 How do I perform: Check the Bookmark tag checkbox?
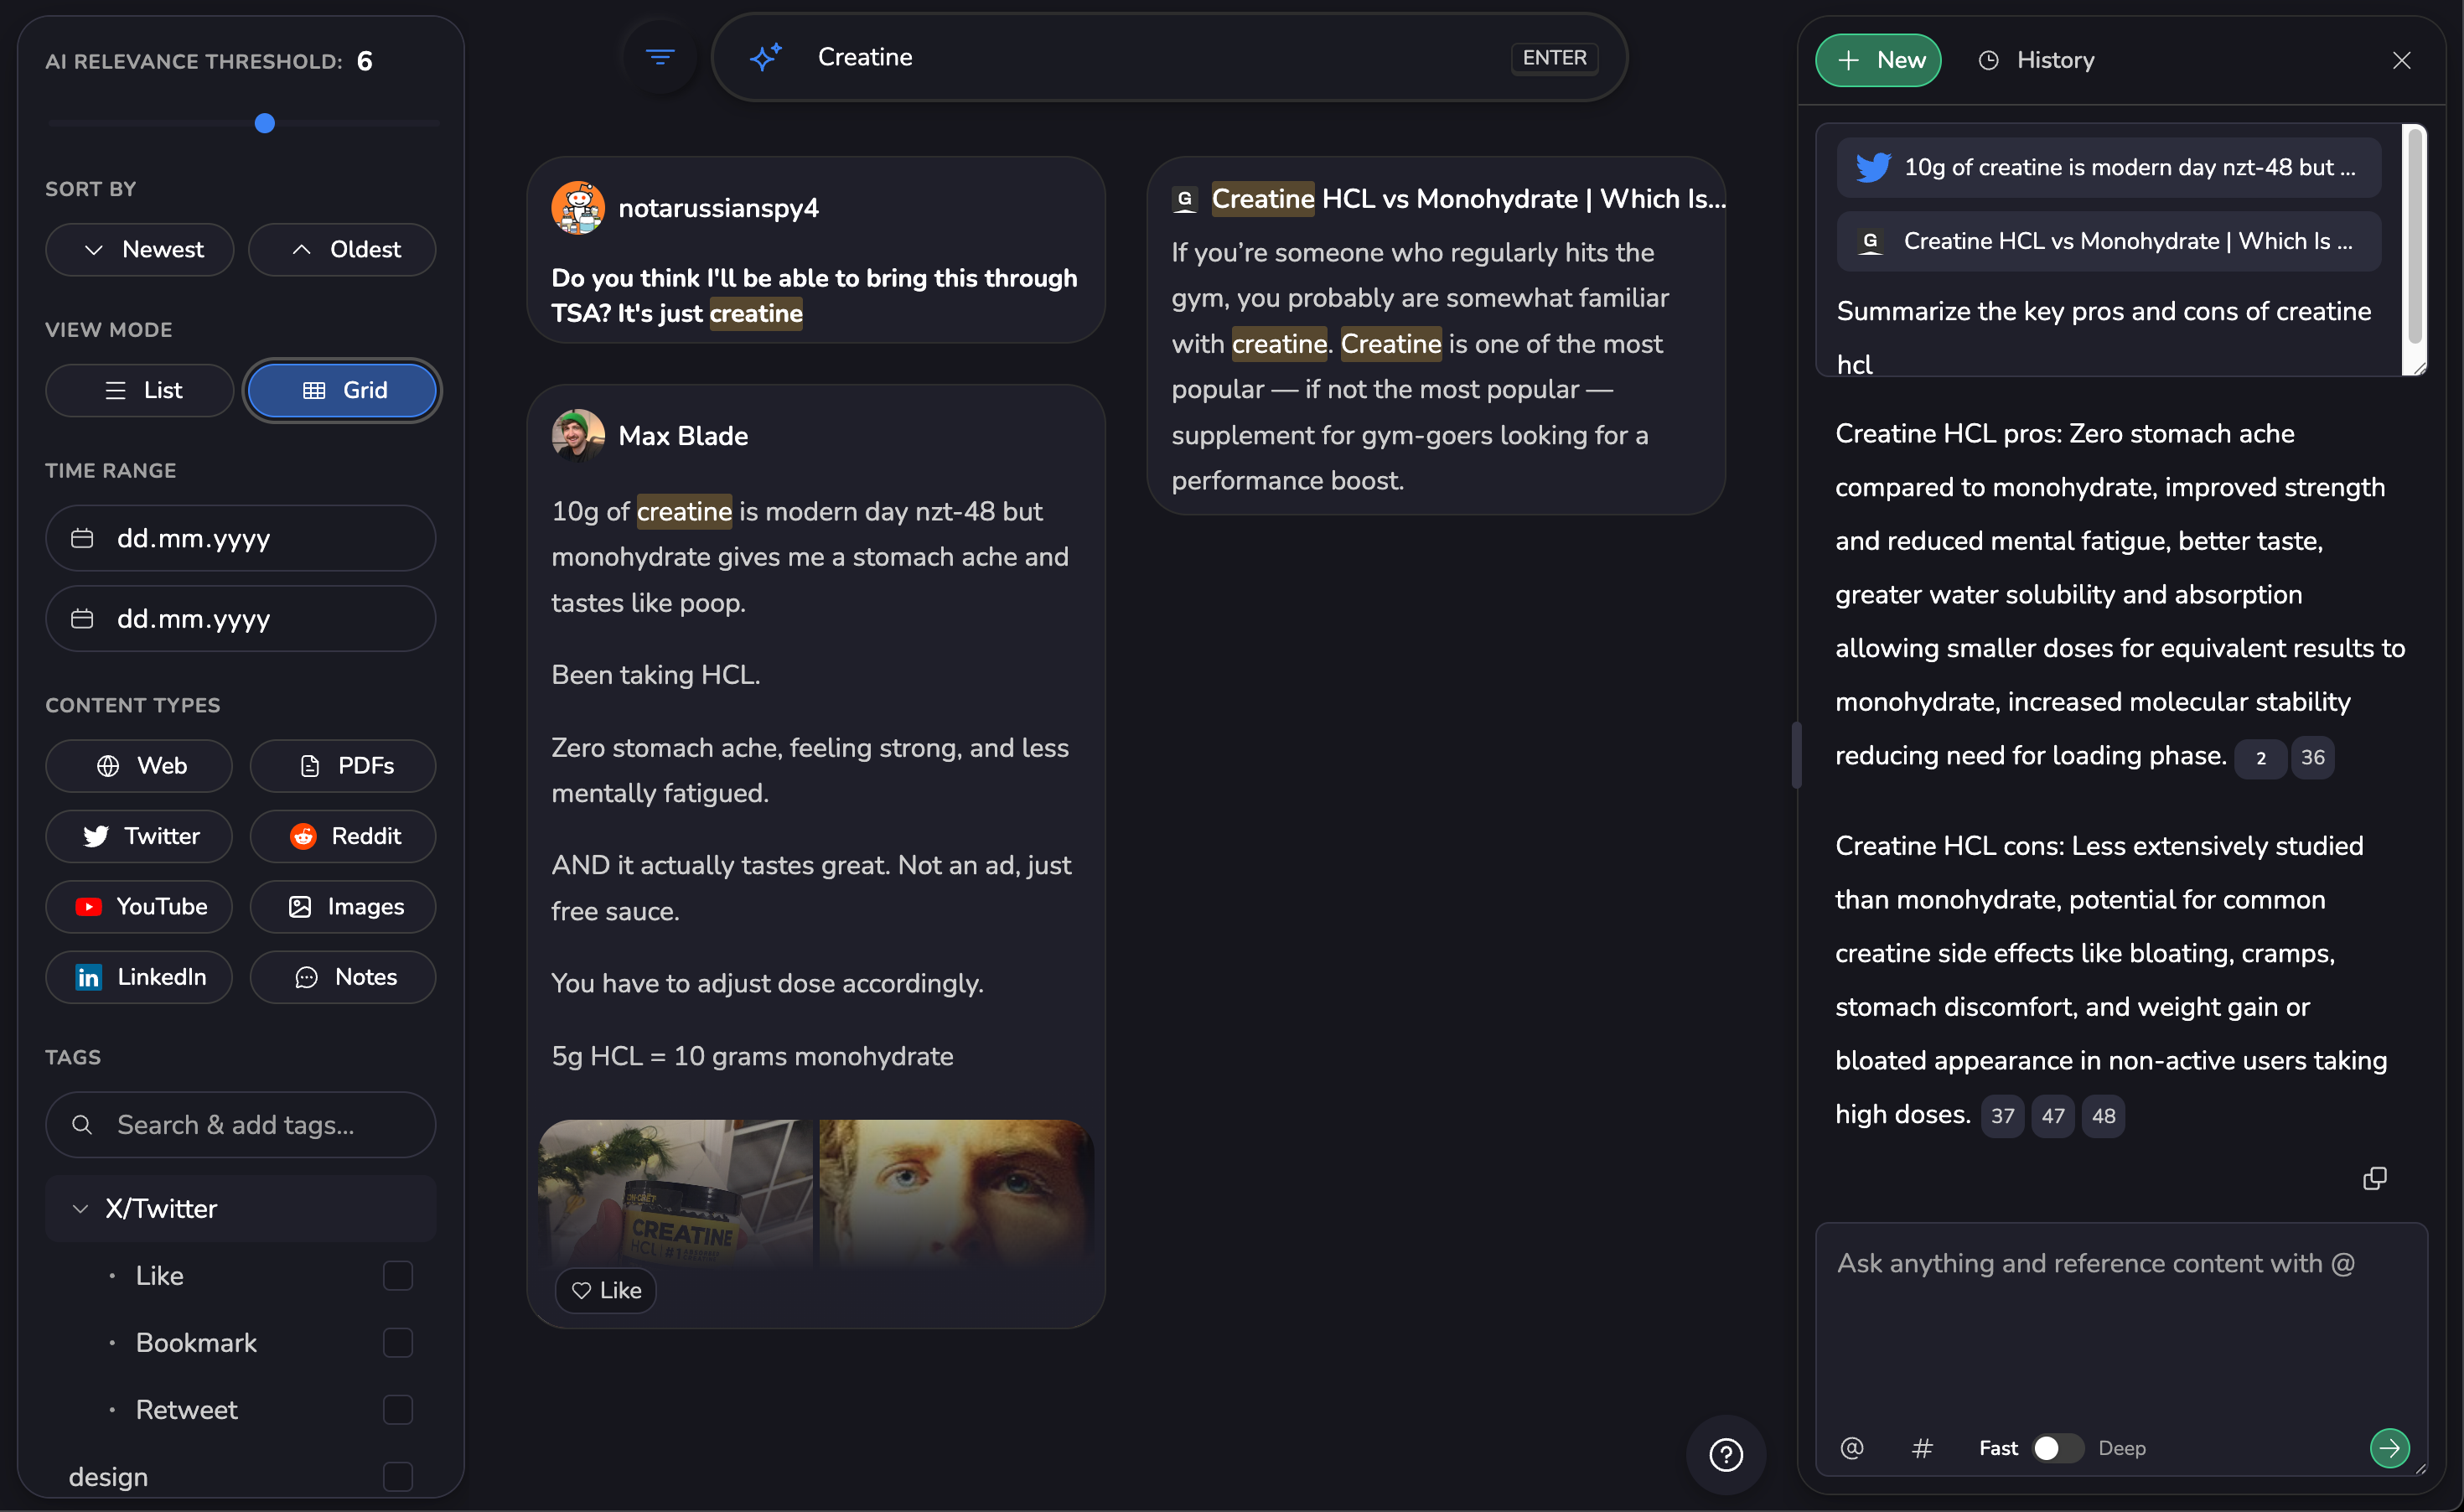(397, 1342)
